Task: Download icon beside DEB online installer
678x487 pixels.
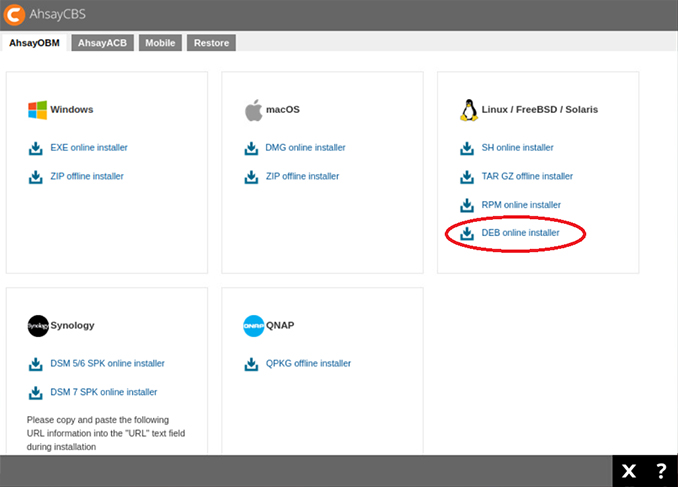Action: click(467, 233)
